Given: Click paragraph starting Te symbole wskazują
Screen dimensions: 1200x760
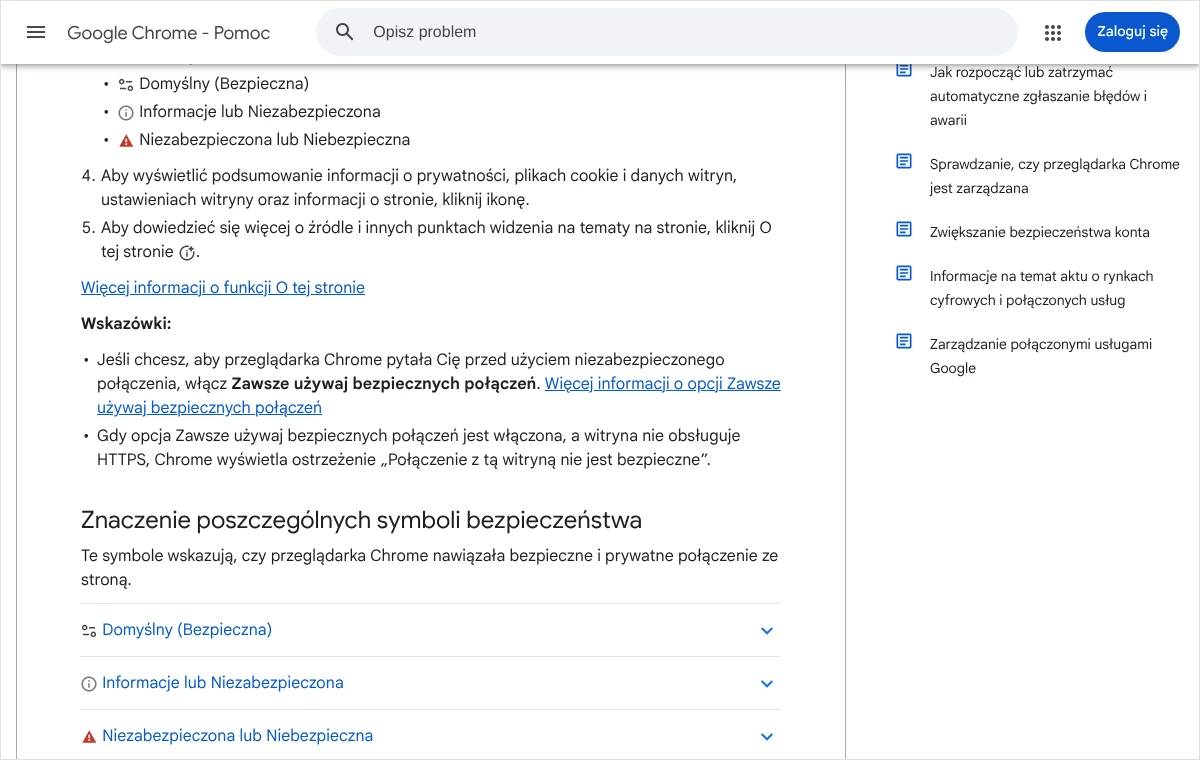Looking at the screenshot, I should click(x=430, y=568).
